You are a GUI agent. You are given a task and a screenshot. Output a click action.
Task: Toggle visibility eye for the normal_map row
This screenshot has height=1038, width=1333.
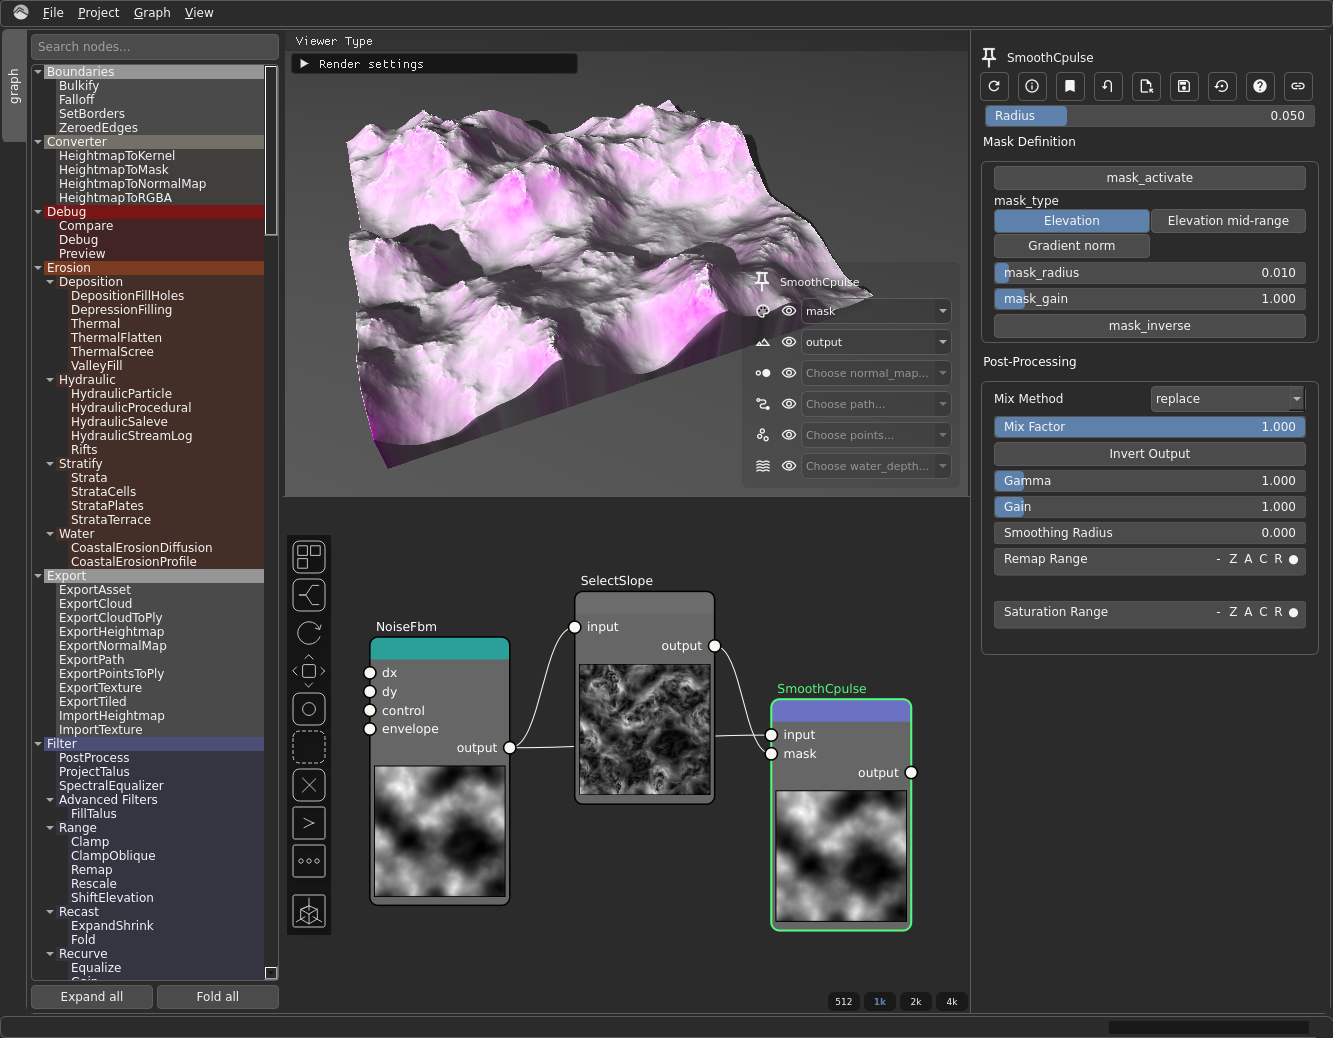[789, 373]
